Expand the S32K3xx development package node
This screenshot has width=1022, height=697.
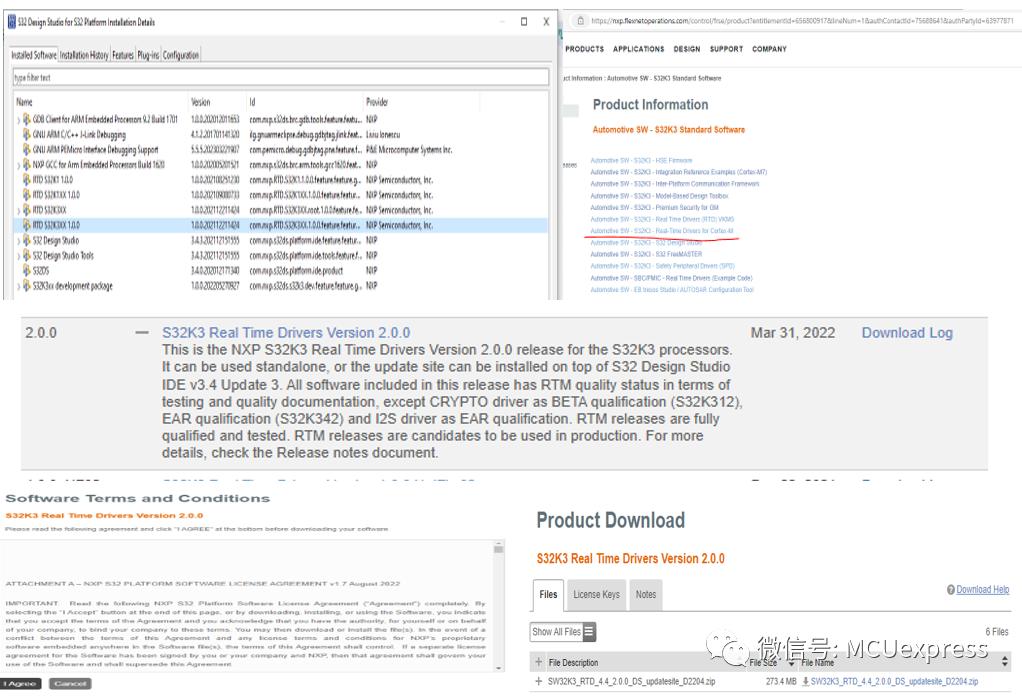point(18,286)
